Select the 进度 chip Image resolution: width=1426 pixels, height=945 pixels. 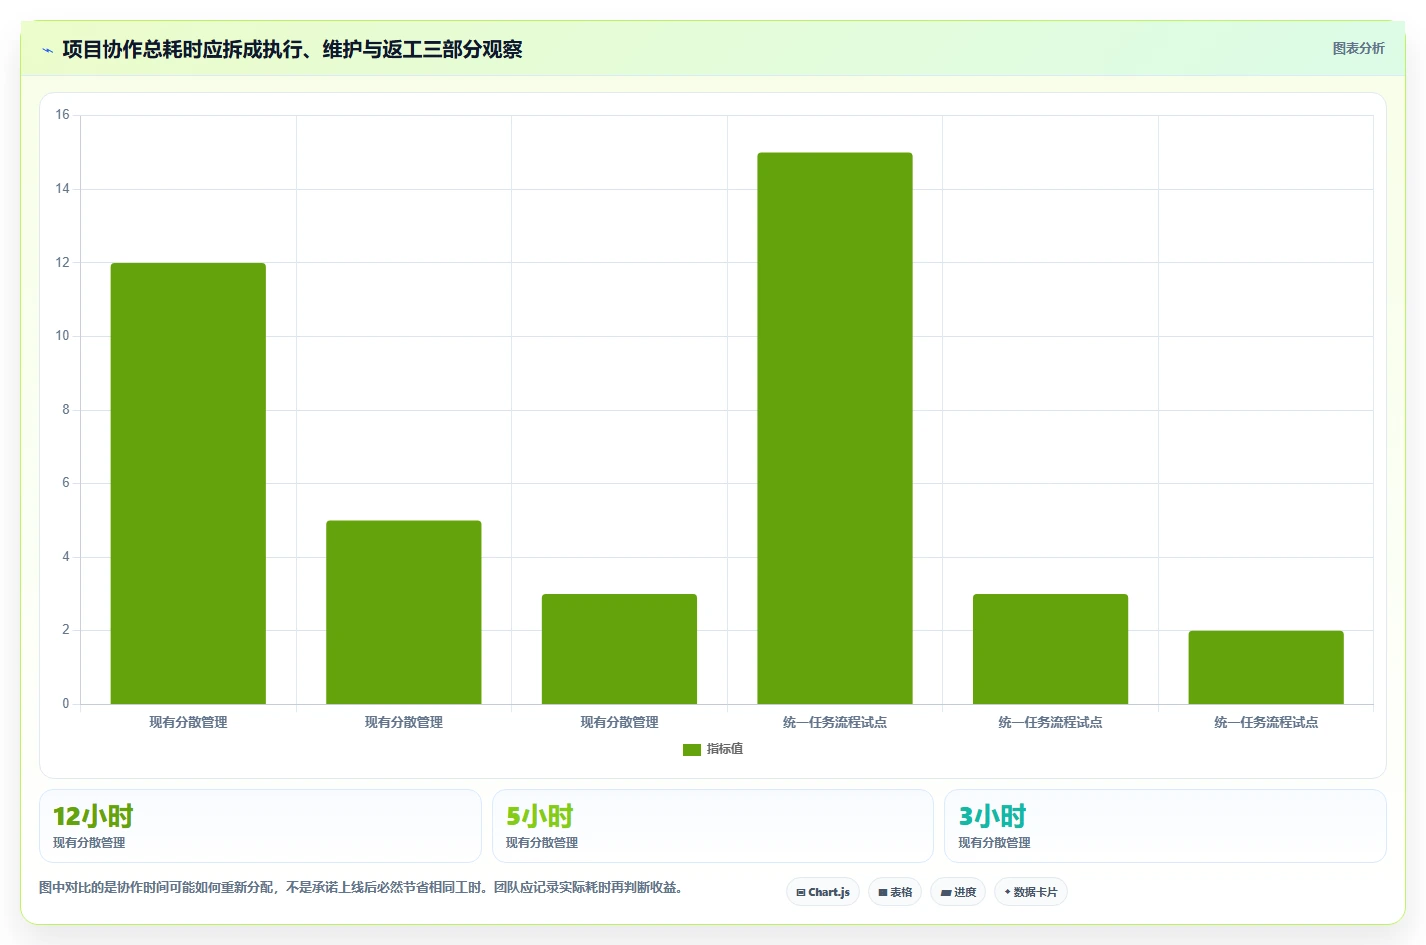point(958,892)
